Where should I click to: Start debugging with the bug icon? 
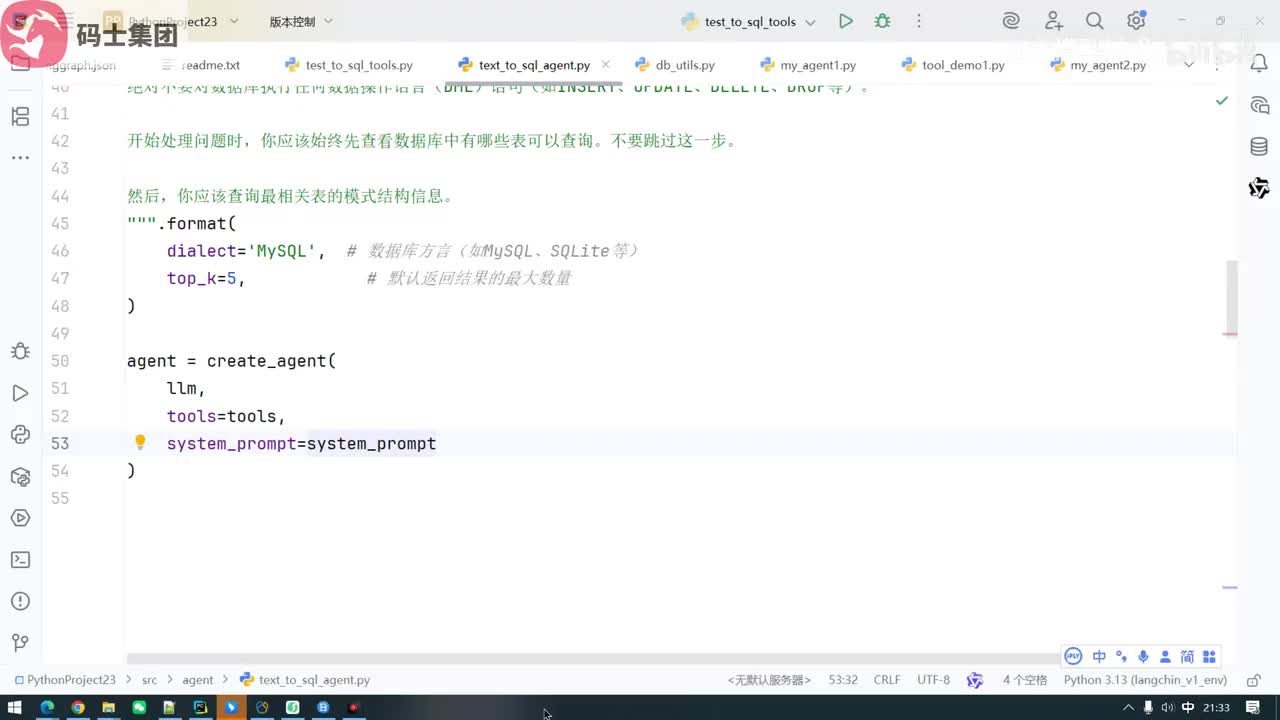pos(882,21)
